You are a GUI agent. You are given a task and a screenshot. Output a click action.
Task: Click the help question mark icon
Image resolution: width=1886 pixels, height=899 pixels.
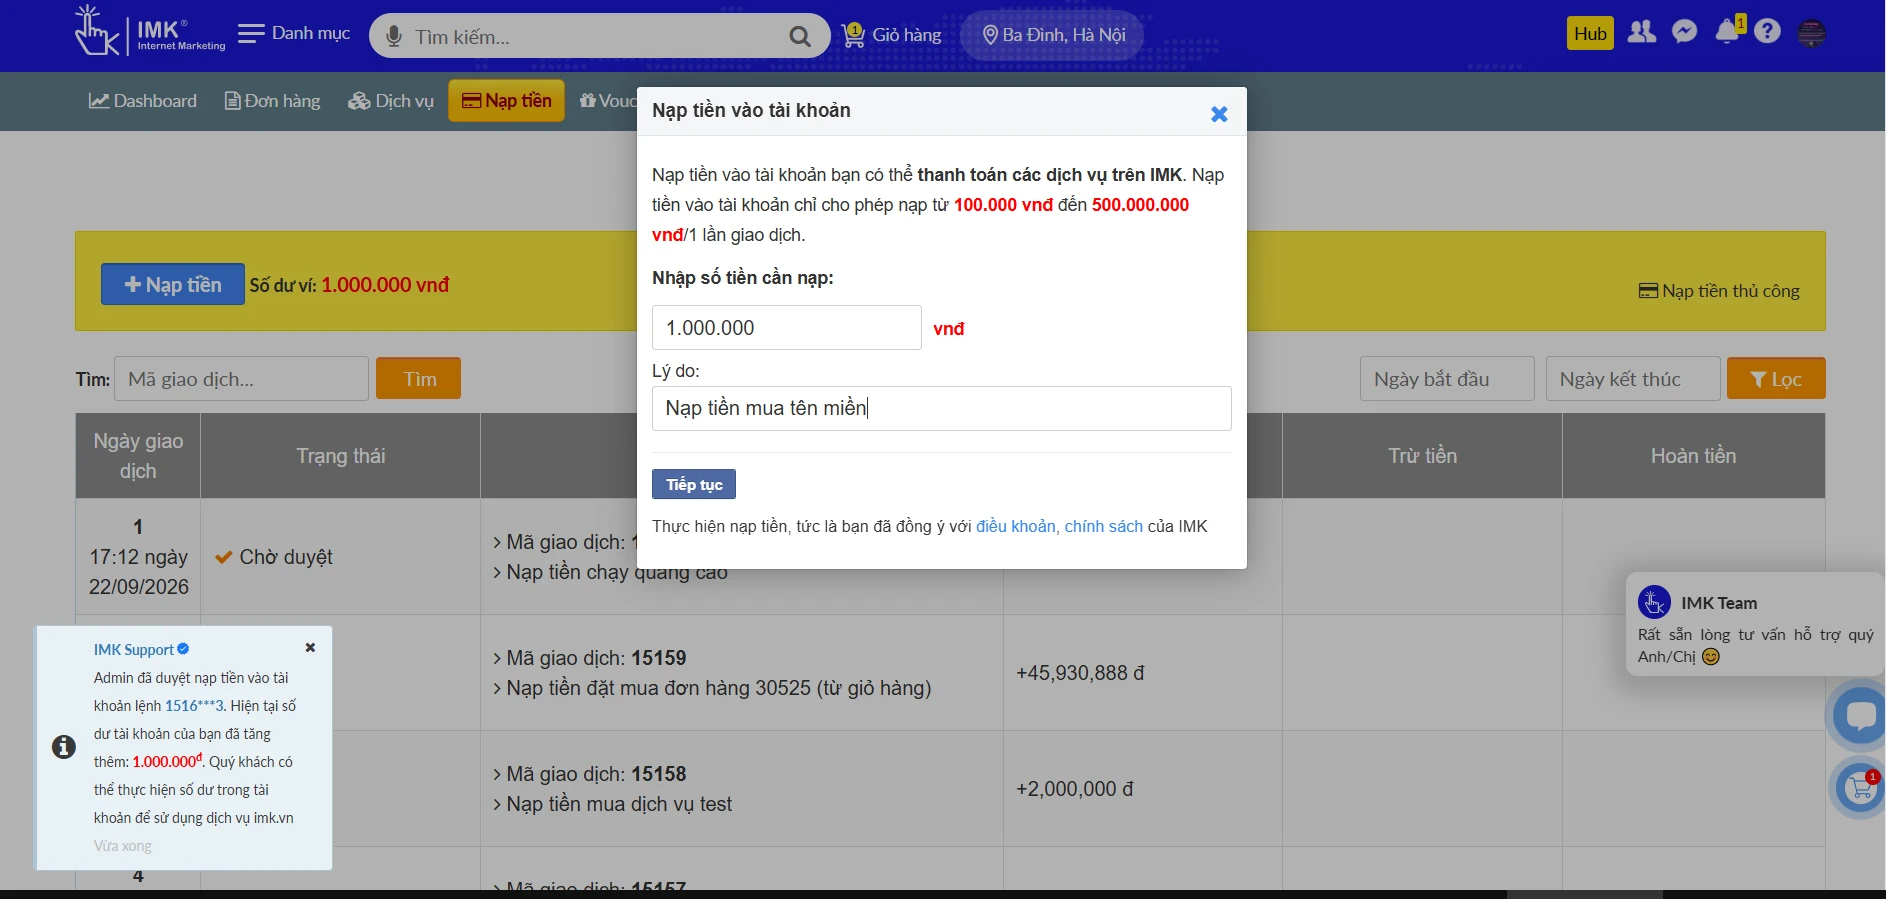pos(1767,32)
